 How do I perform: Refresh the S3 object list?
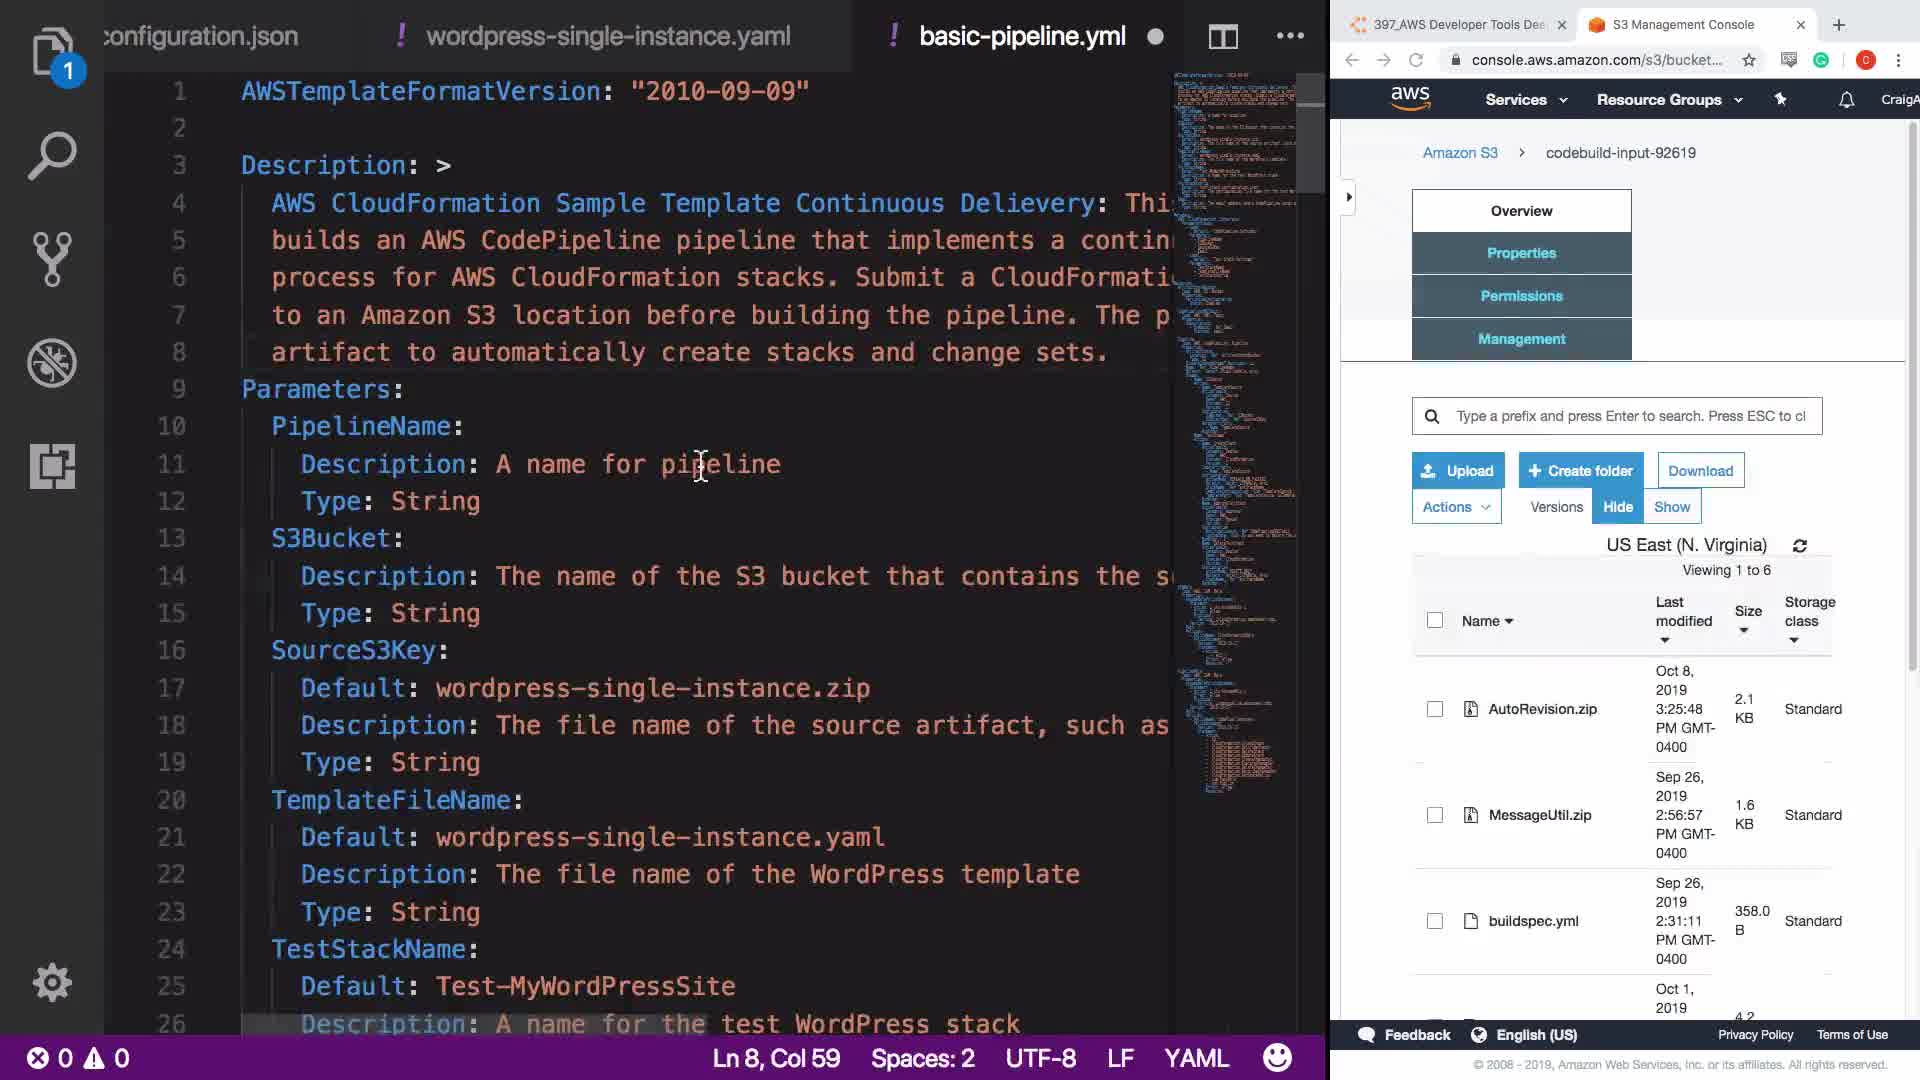point(1799,546)
